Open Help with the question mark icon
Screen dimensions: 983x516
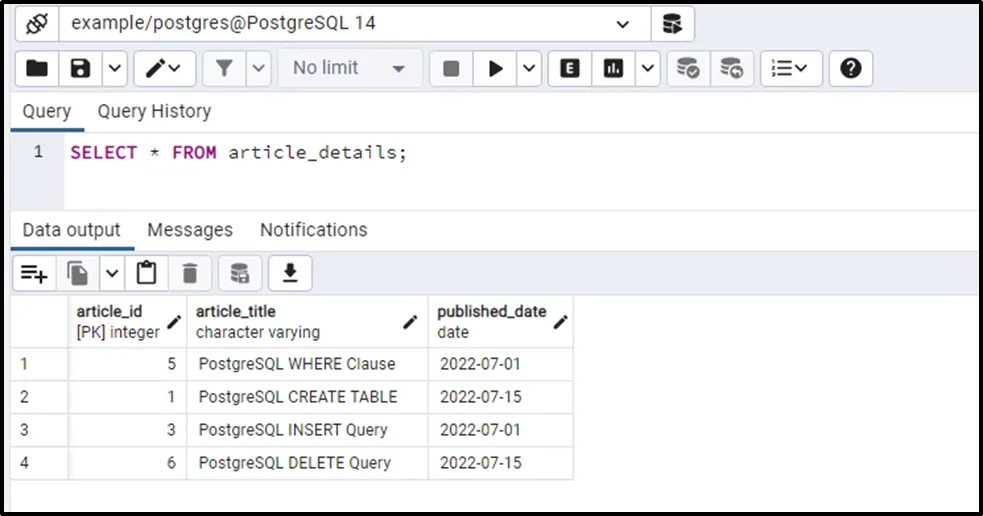coord(850,68)
